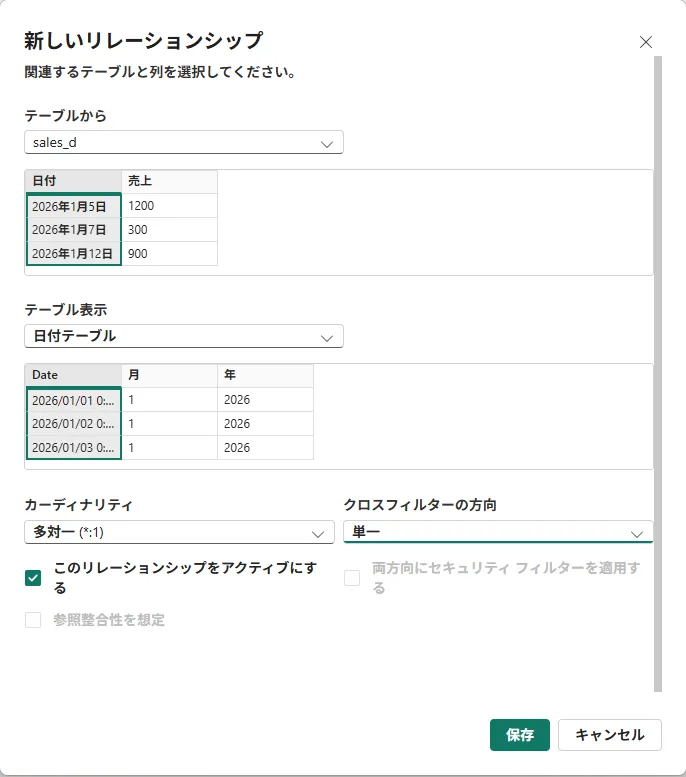Viewport: 686px width, 777px height.
Task: Select the 日付 column header in sales_d
Action: (x=73, y=181)
